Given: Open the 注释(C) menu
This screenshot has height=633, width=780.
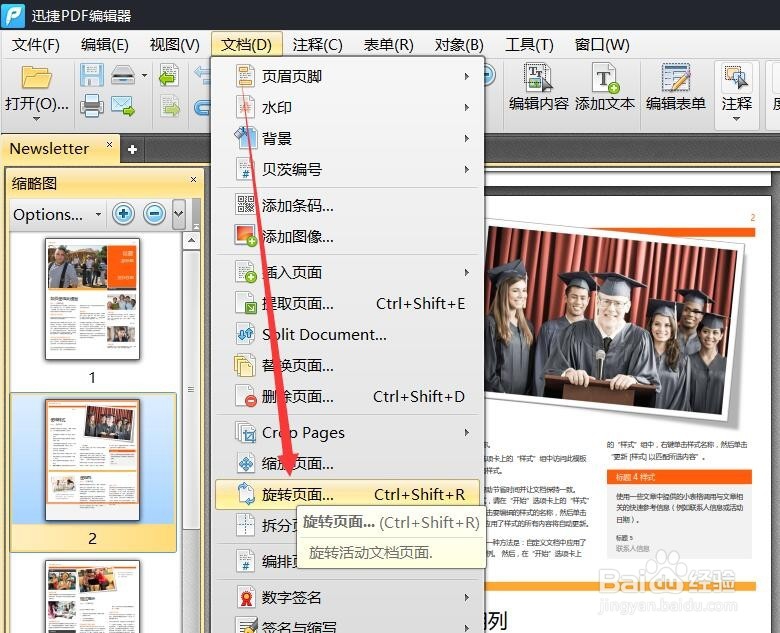Looking at the screenshot, I should pyautogui.click(x=317, y=45).
